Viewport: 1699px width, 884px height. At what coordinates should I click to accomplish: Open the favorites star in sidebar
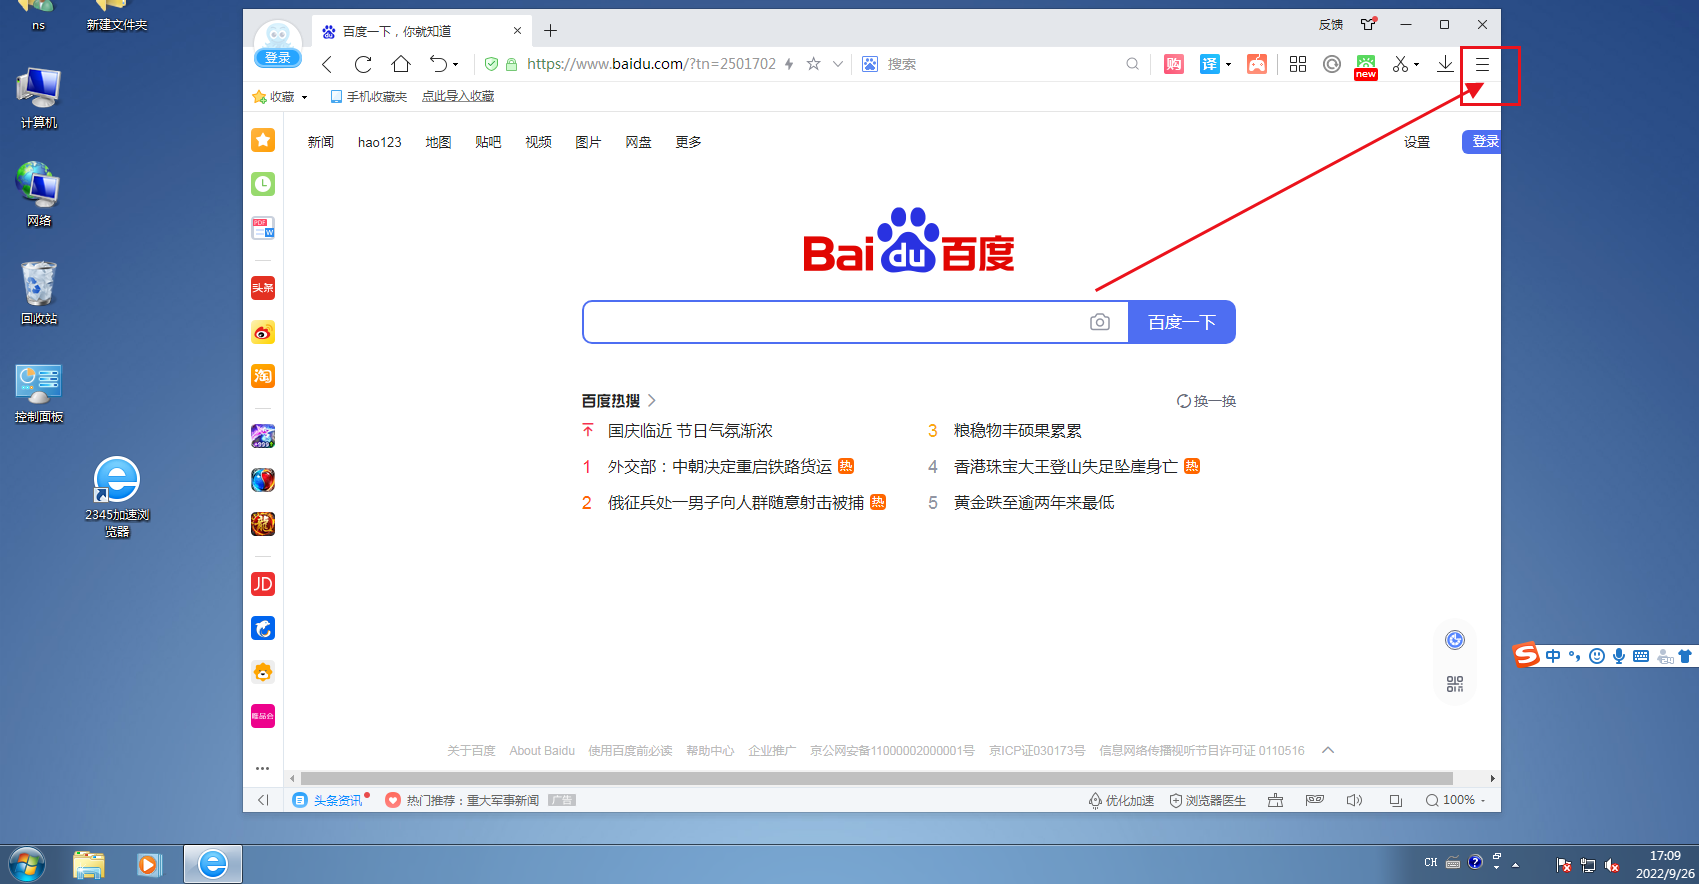tap(263, 140)
